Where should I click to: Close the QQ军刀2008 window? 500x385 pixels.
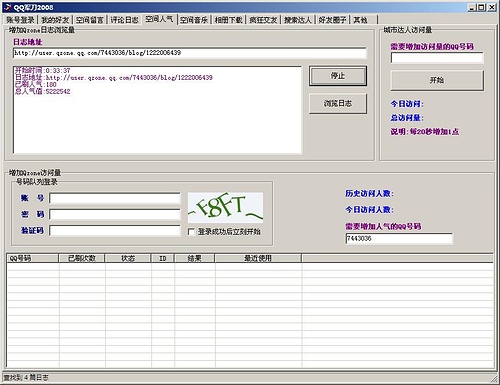tap(492, 7)
